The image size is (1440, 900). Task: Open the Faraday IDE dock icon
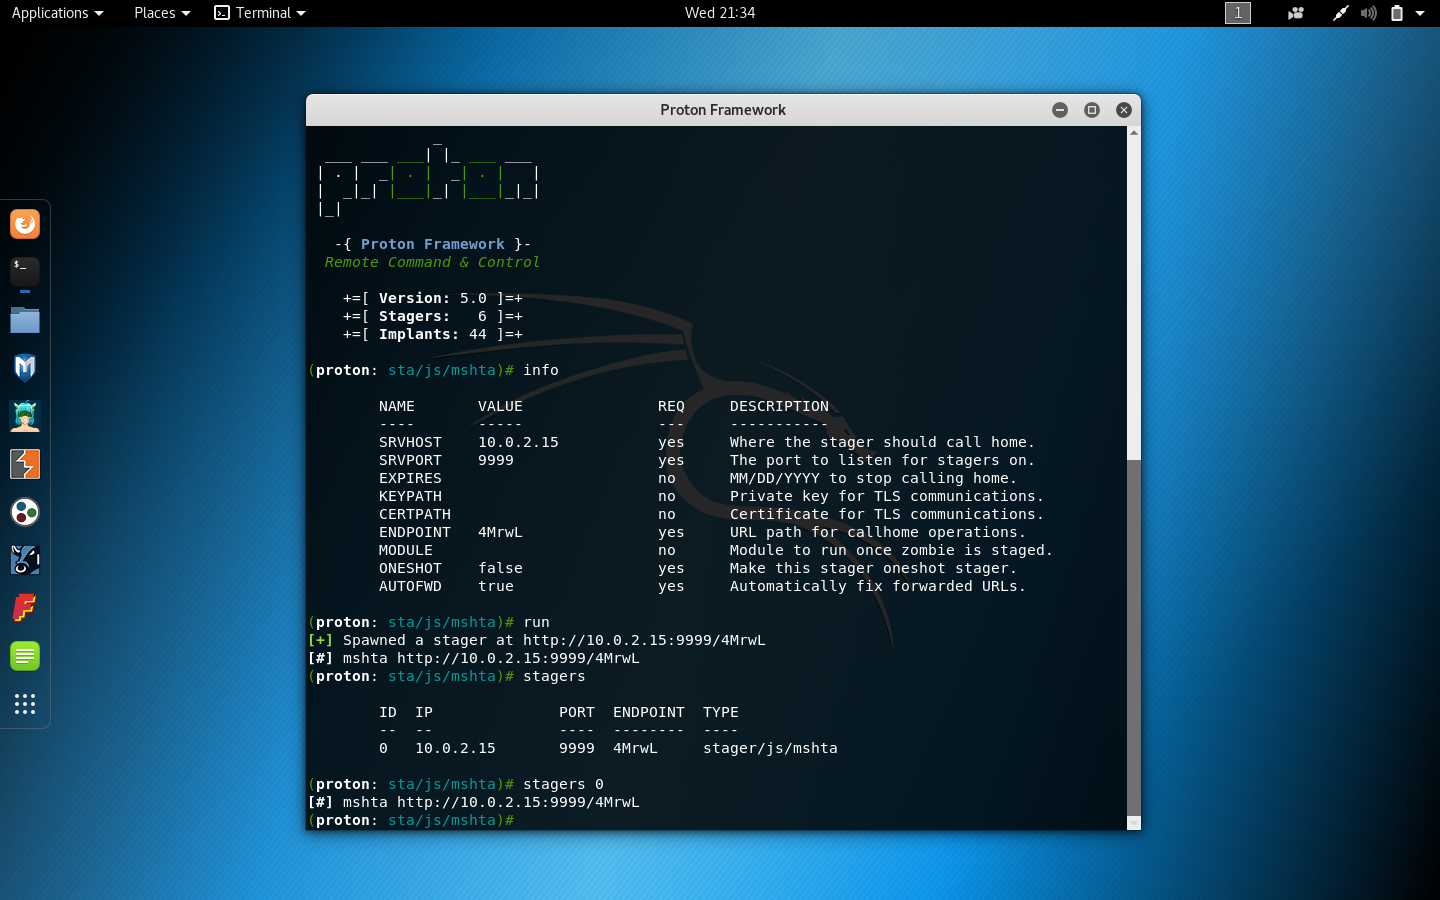click(x=25, y=608)
